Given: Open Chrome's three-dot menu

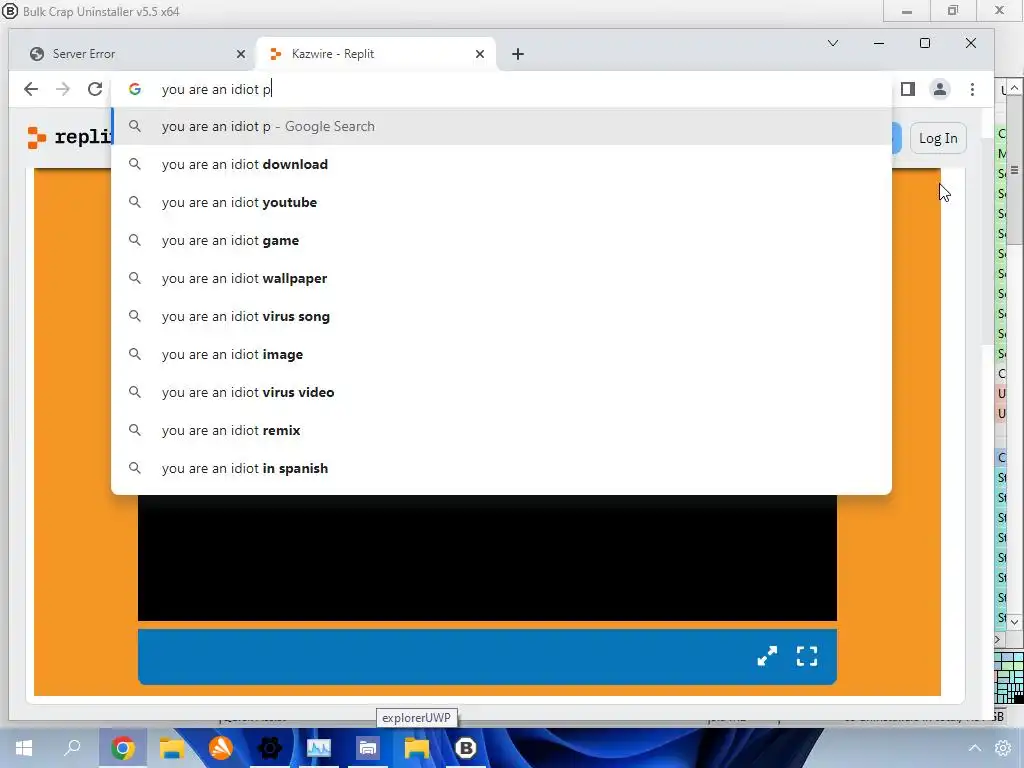Looking at the screenshot, I should (972, 89).
